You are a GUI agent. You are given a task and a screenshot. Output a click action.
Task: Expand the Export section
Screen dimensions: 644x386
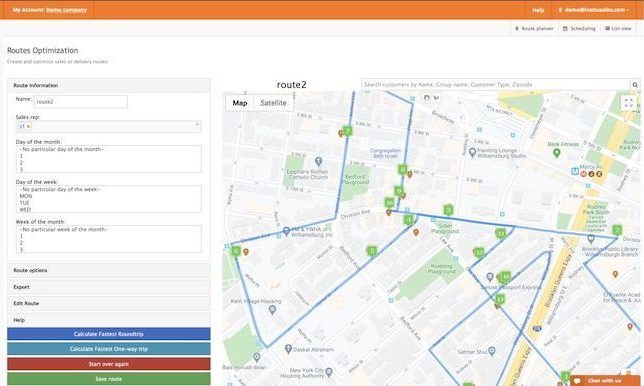tap(109, 287)
